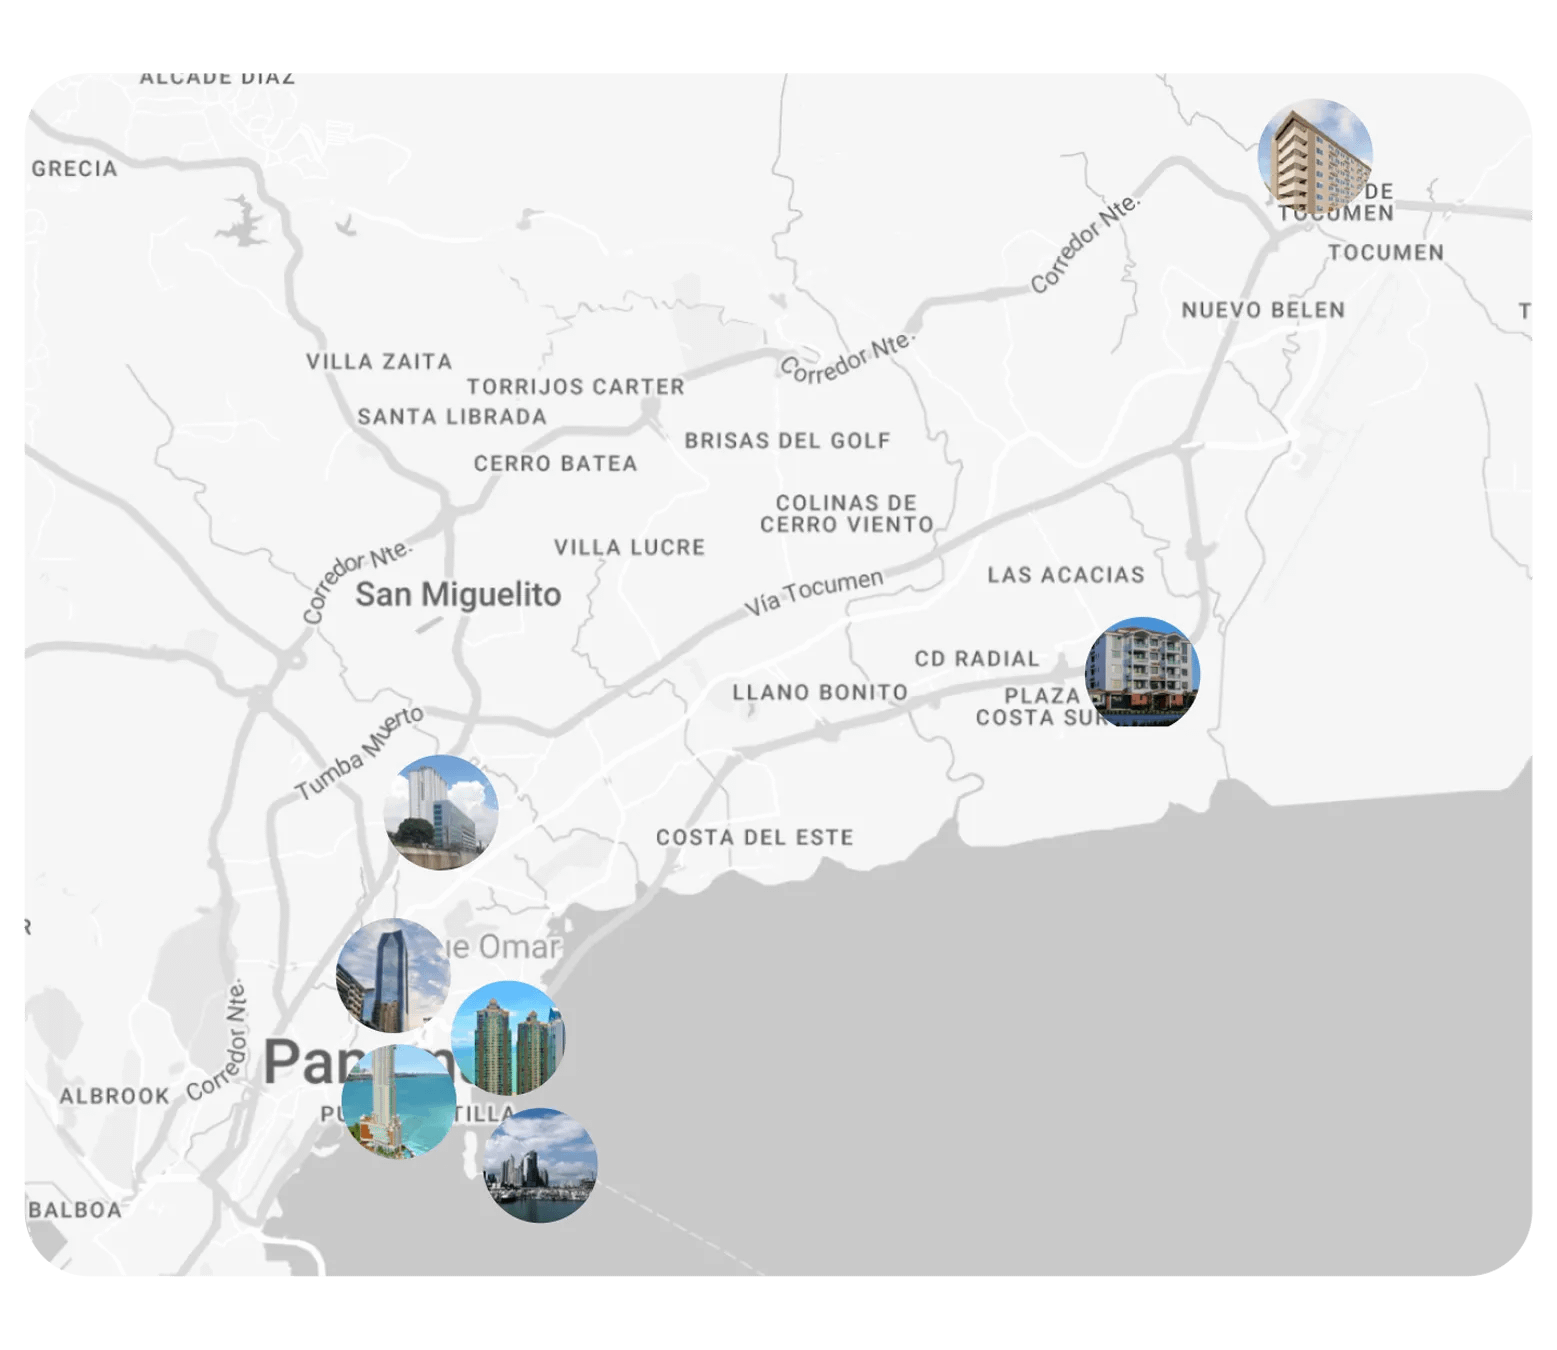Click the marina skyline property marker

[540, 1166]
